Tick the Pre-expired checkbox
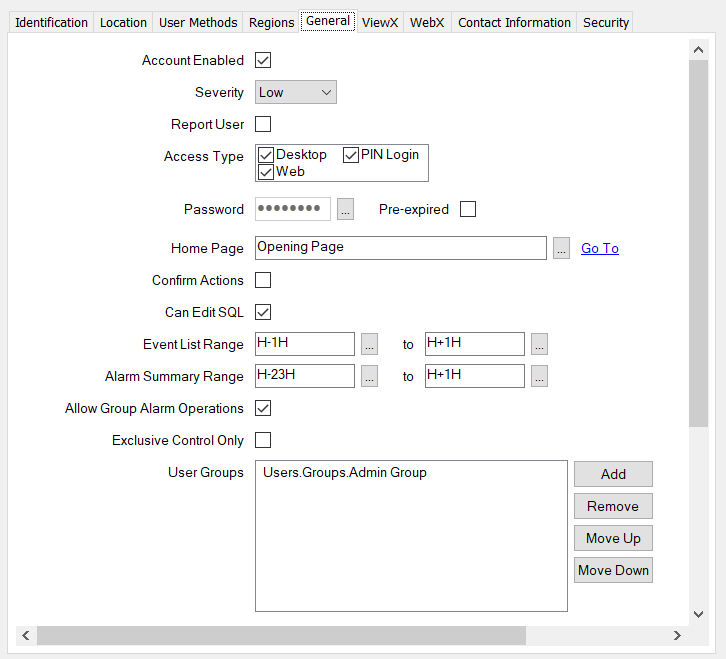Screen dimensions: 726x659 coord(467,209)
